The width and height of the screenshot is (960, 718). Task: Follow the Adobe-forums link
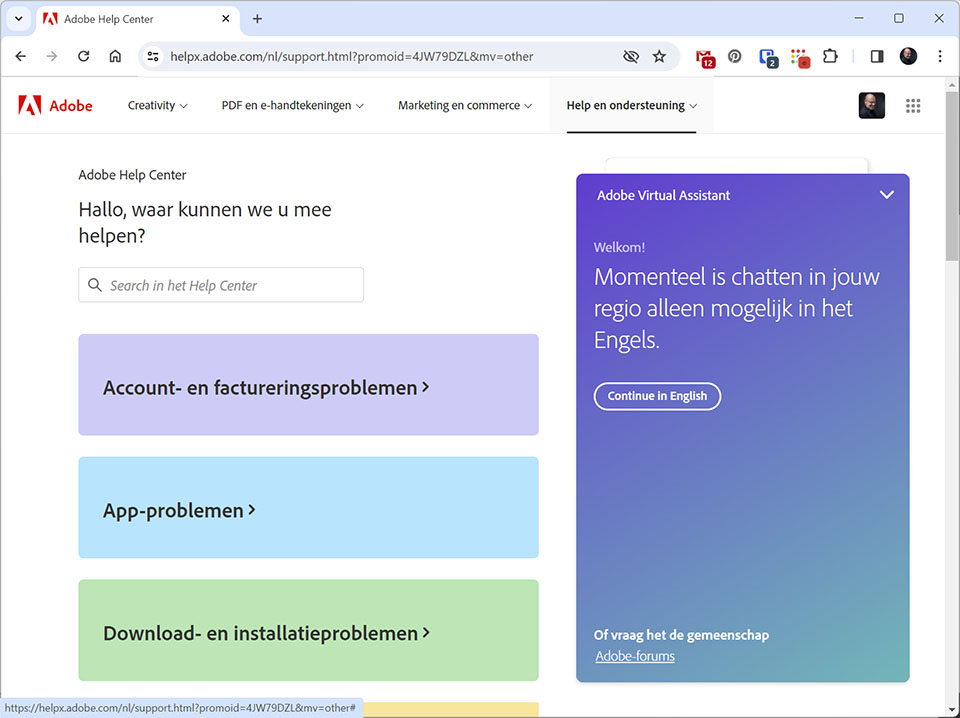(x=635, y=656)
